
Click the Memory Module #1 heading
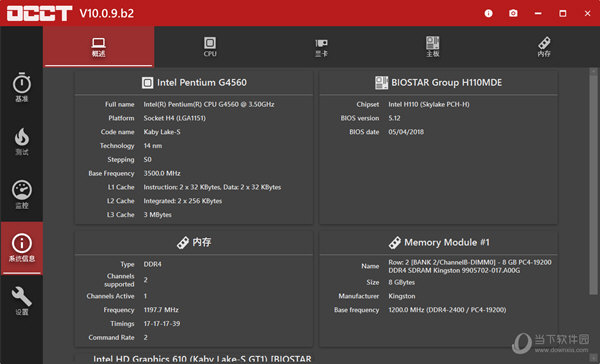(x=447, y=242)
